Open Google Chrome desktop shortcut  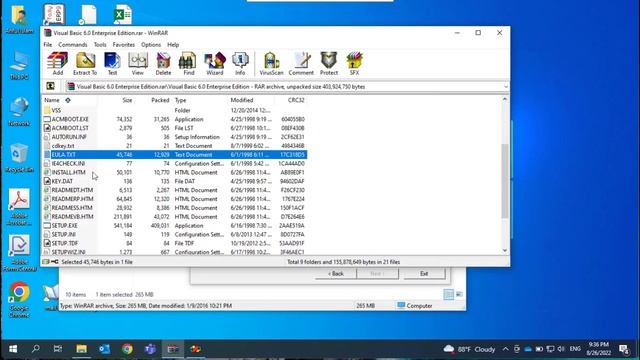coord(19,299)
